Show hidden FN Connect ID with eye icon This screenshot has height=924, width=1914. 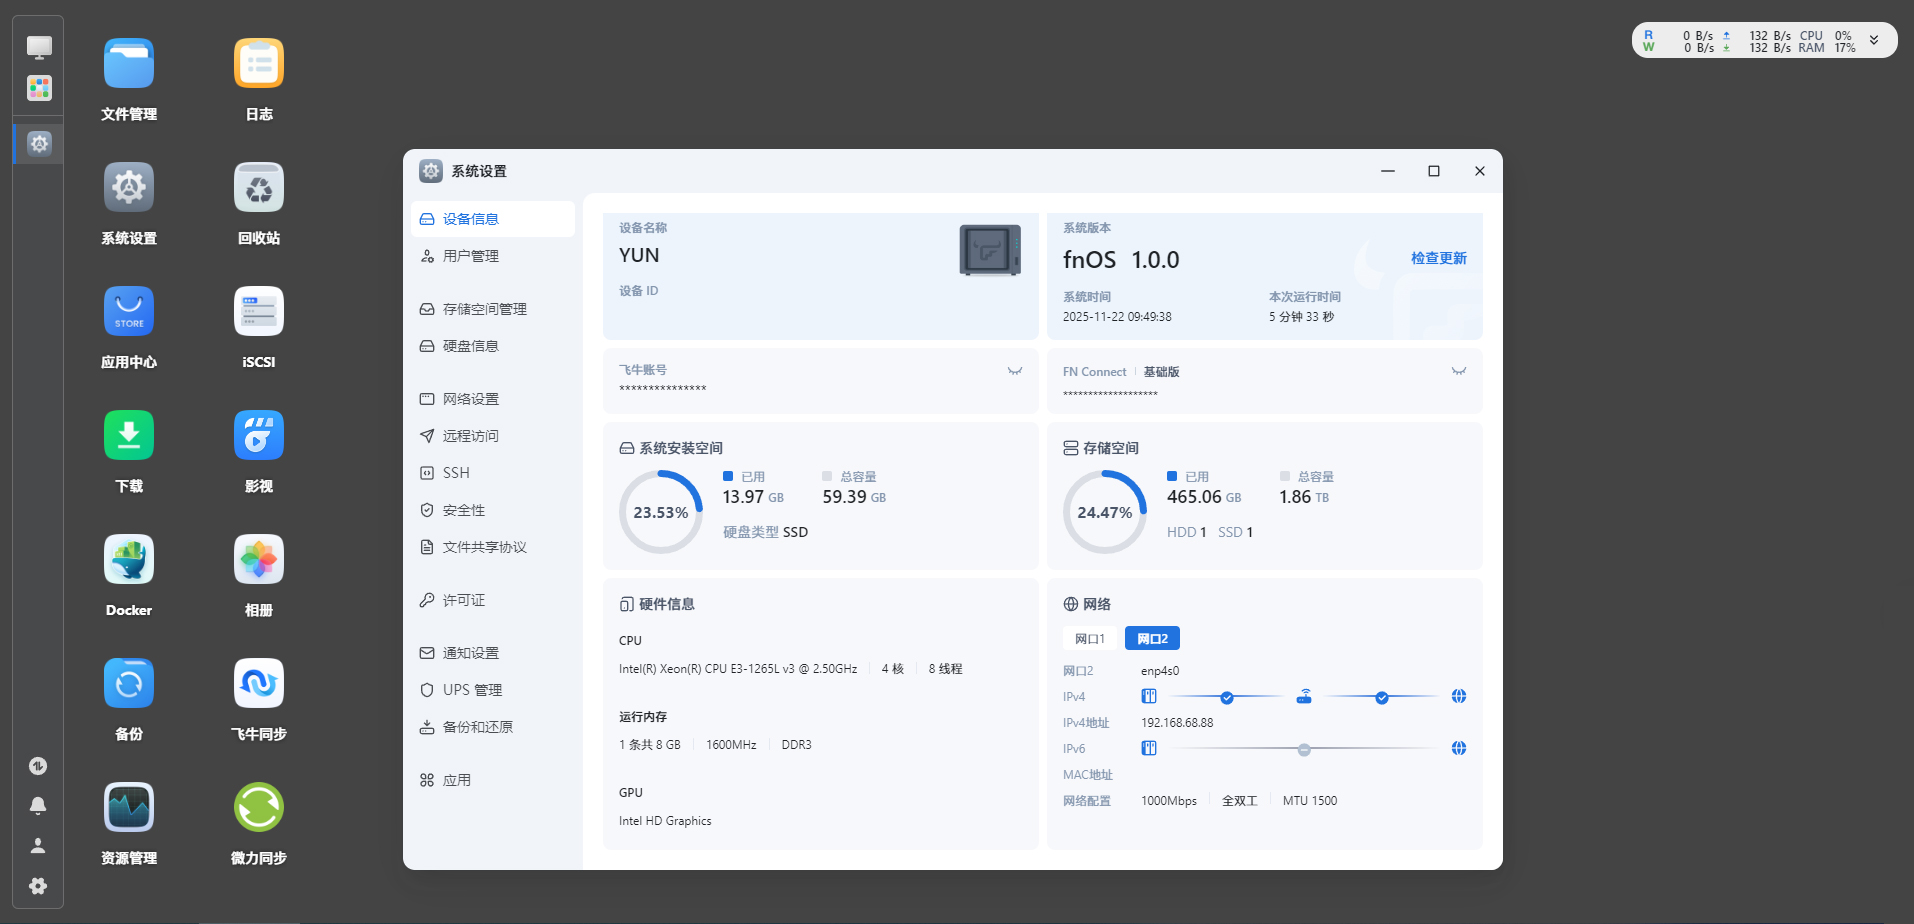click(x=1459, y=371)
